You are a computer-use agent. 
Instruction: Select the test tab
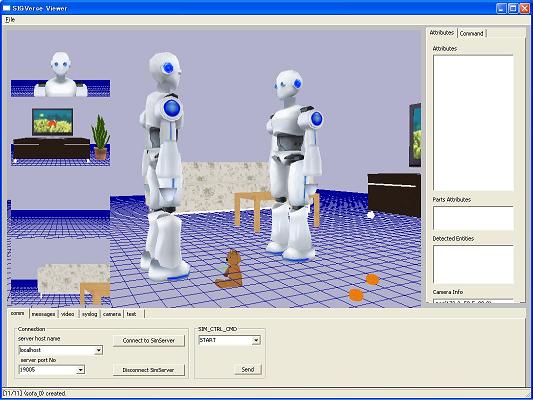pos(132,314)
